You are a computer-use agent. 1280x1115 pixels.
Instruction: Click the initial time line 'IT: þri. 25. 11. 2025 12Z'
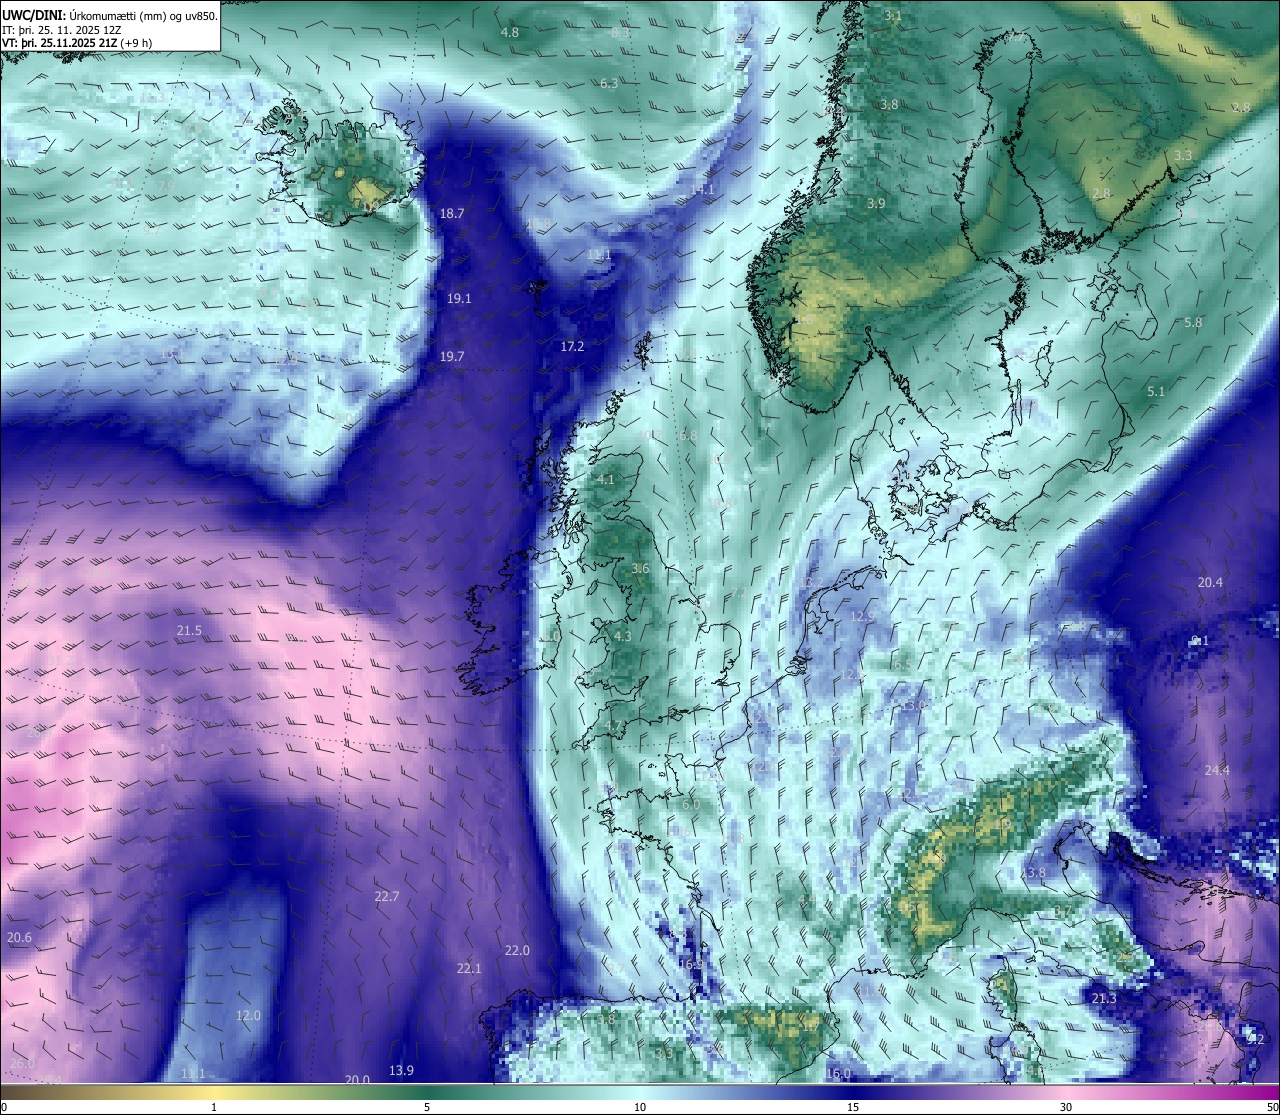(x=63, y=30)
